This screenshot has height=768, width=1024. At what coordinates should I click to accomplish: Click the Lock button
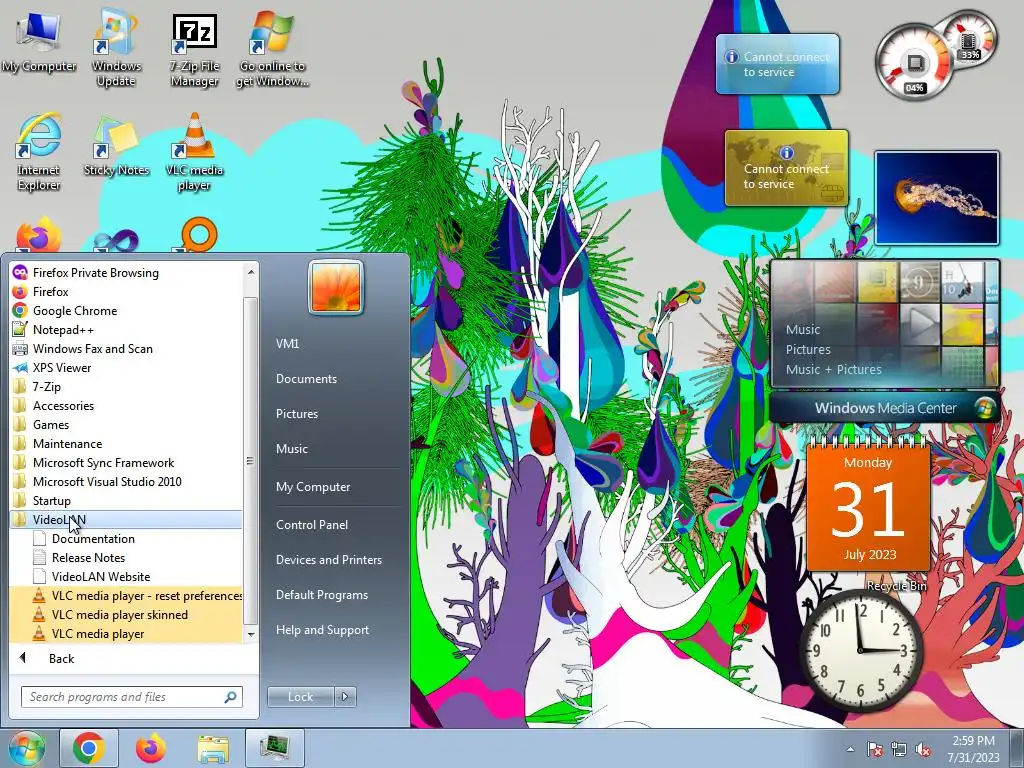pos(300,697)
